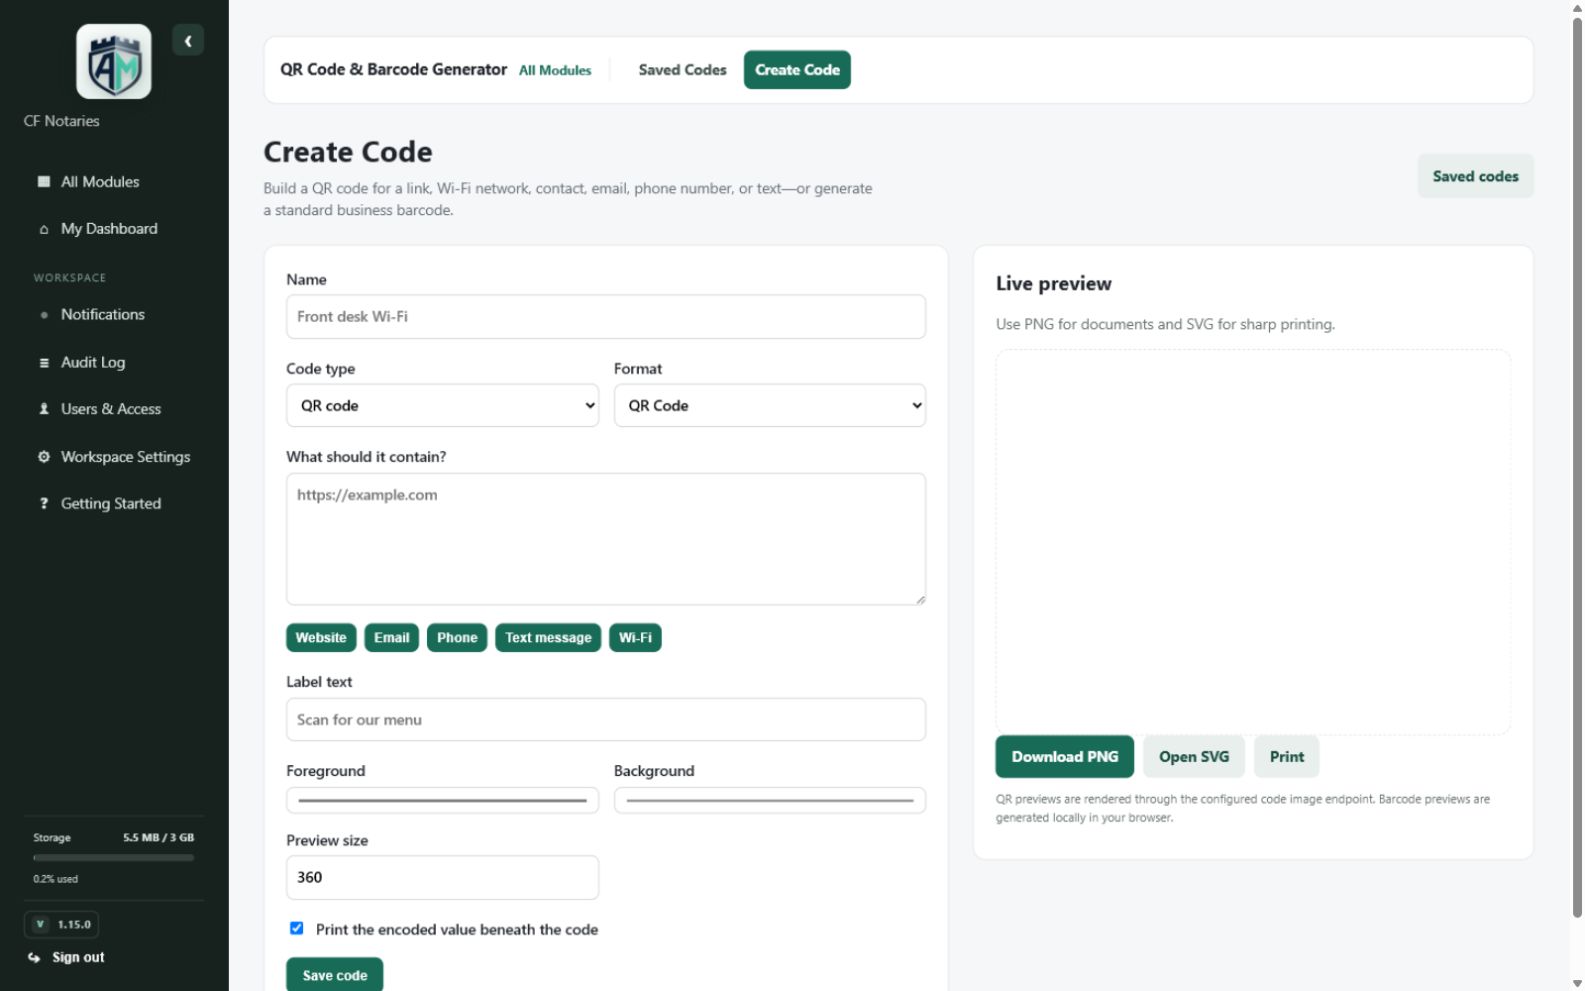Viewport: 1585px width, 991px height.
Task: Click the Users & Access person icon
Action: pos(44,409)
